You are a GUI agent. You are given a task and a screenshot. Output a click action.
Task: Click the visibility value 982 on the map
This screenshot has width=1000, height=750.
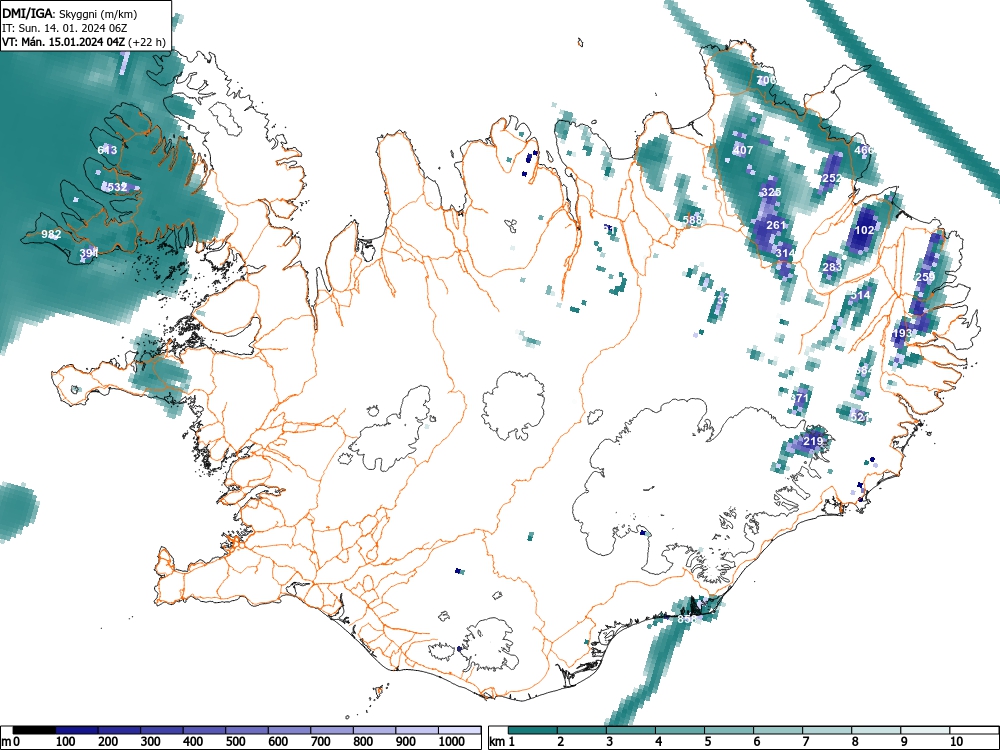51,234
